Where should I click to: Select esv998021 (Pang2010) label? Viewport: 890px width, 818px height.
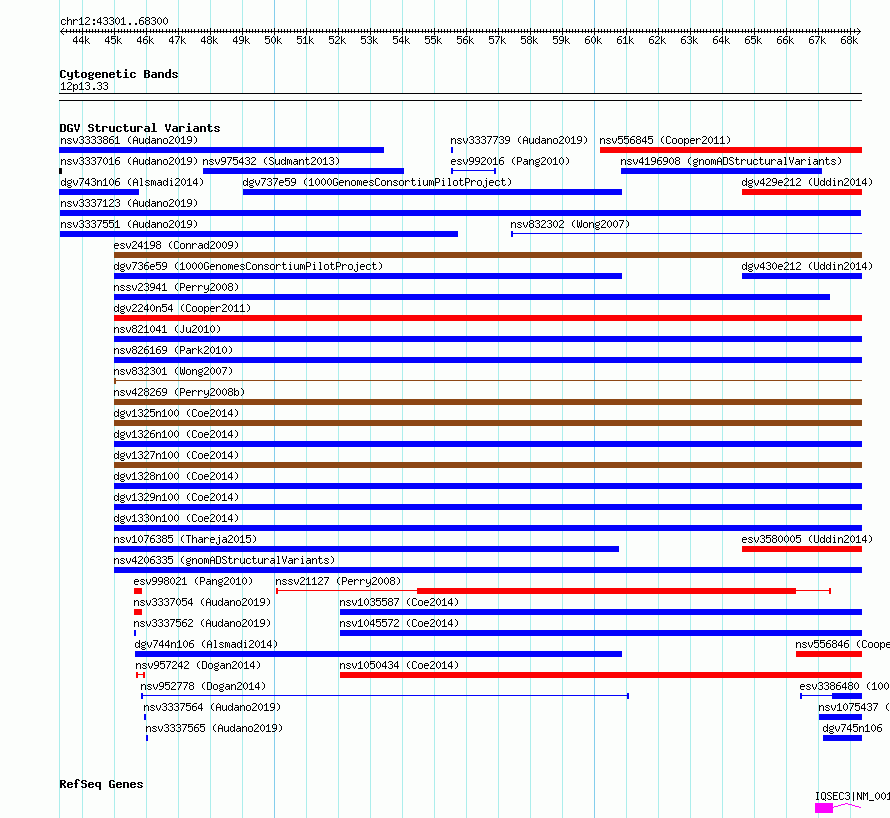pos(193,581)
